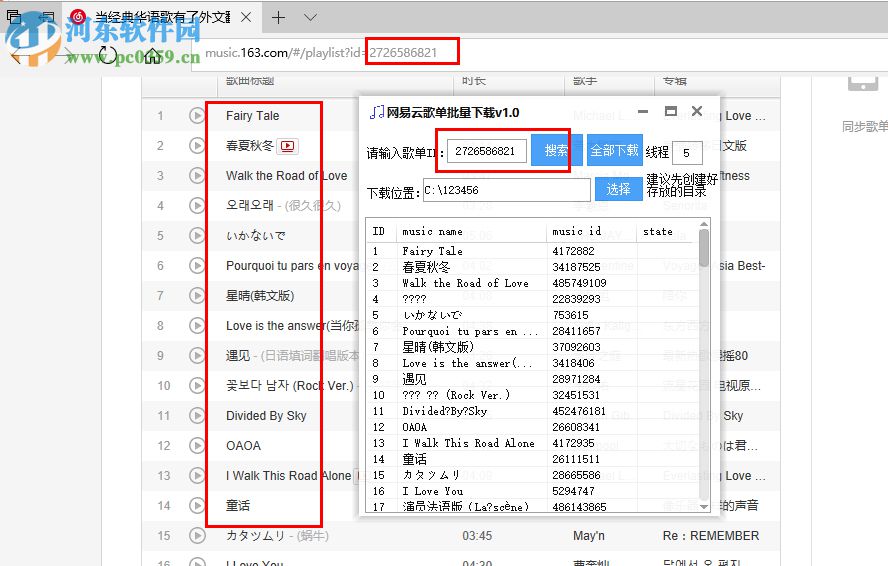Click the scroll up arrow in download list
Image resolution: width=888 pixels, height=566 pixels.
(x=704, y=224)
